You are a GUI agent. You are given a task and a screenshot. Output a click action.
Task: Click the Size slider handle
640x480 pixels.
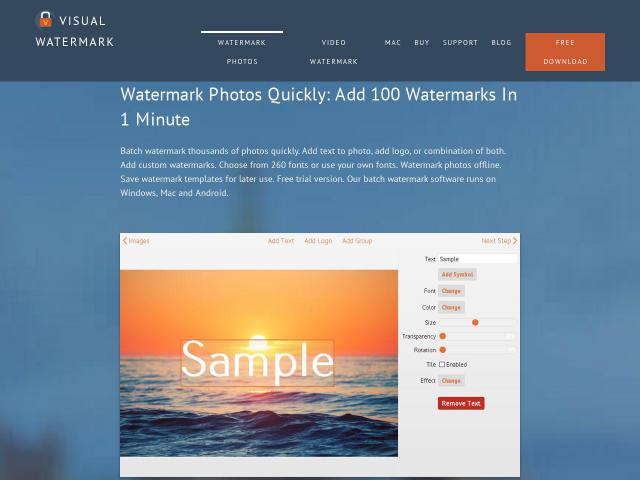coord(475,322)
